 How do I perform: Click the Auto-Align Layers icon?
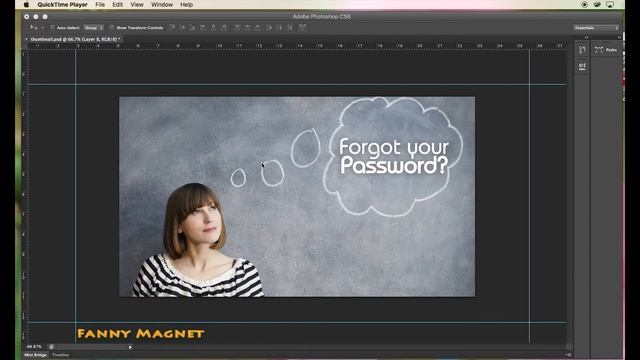click(x=302, y=28)
